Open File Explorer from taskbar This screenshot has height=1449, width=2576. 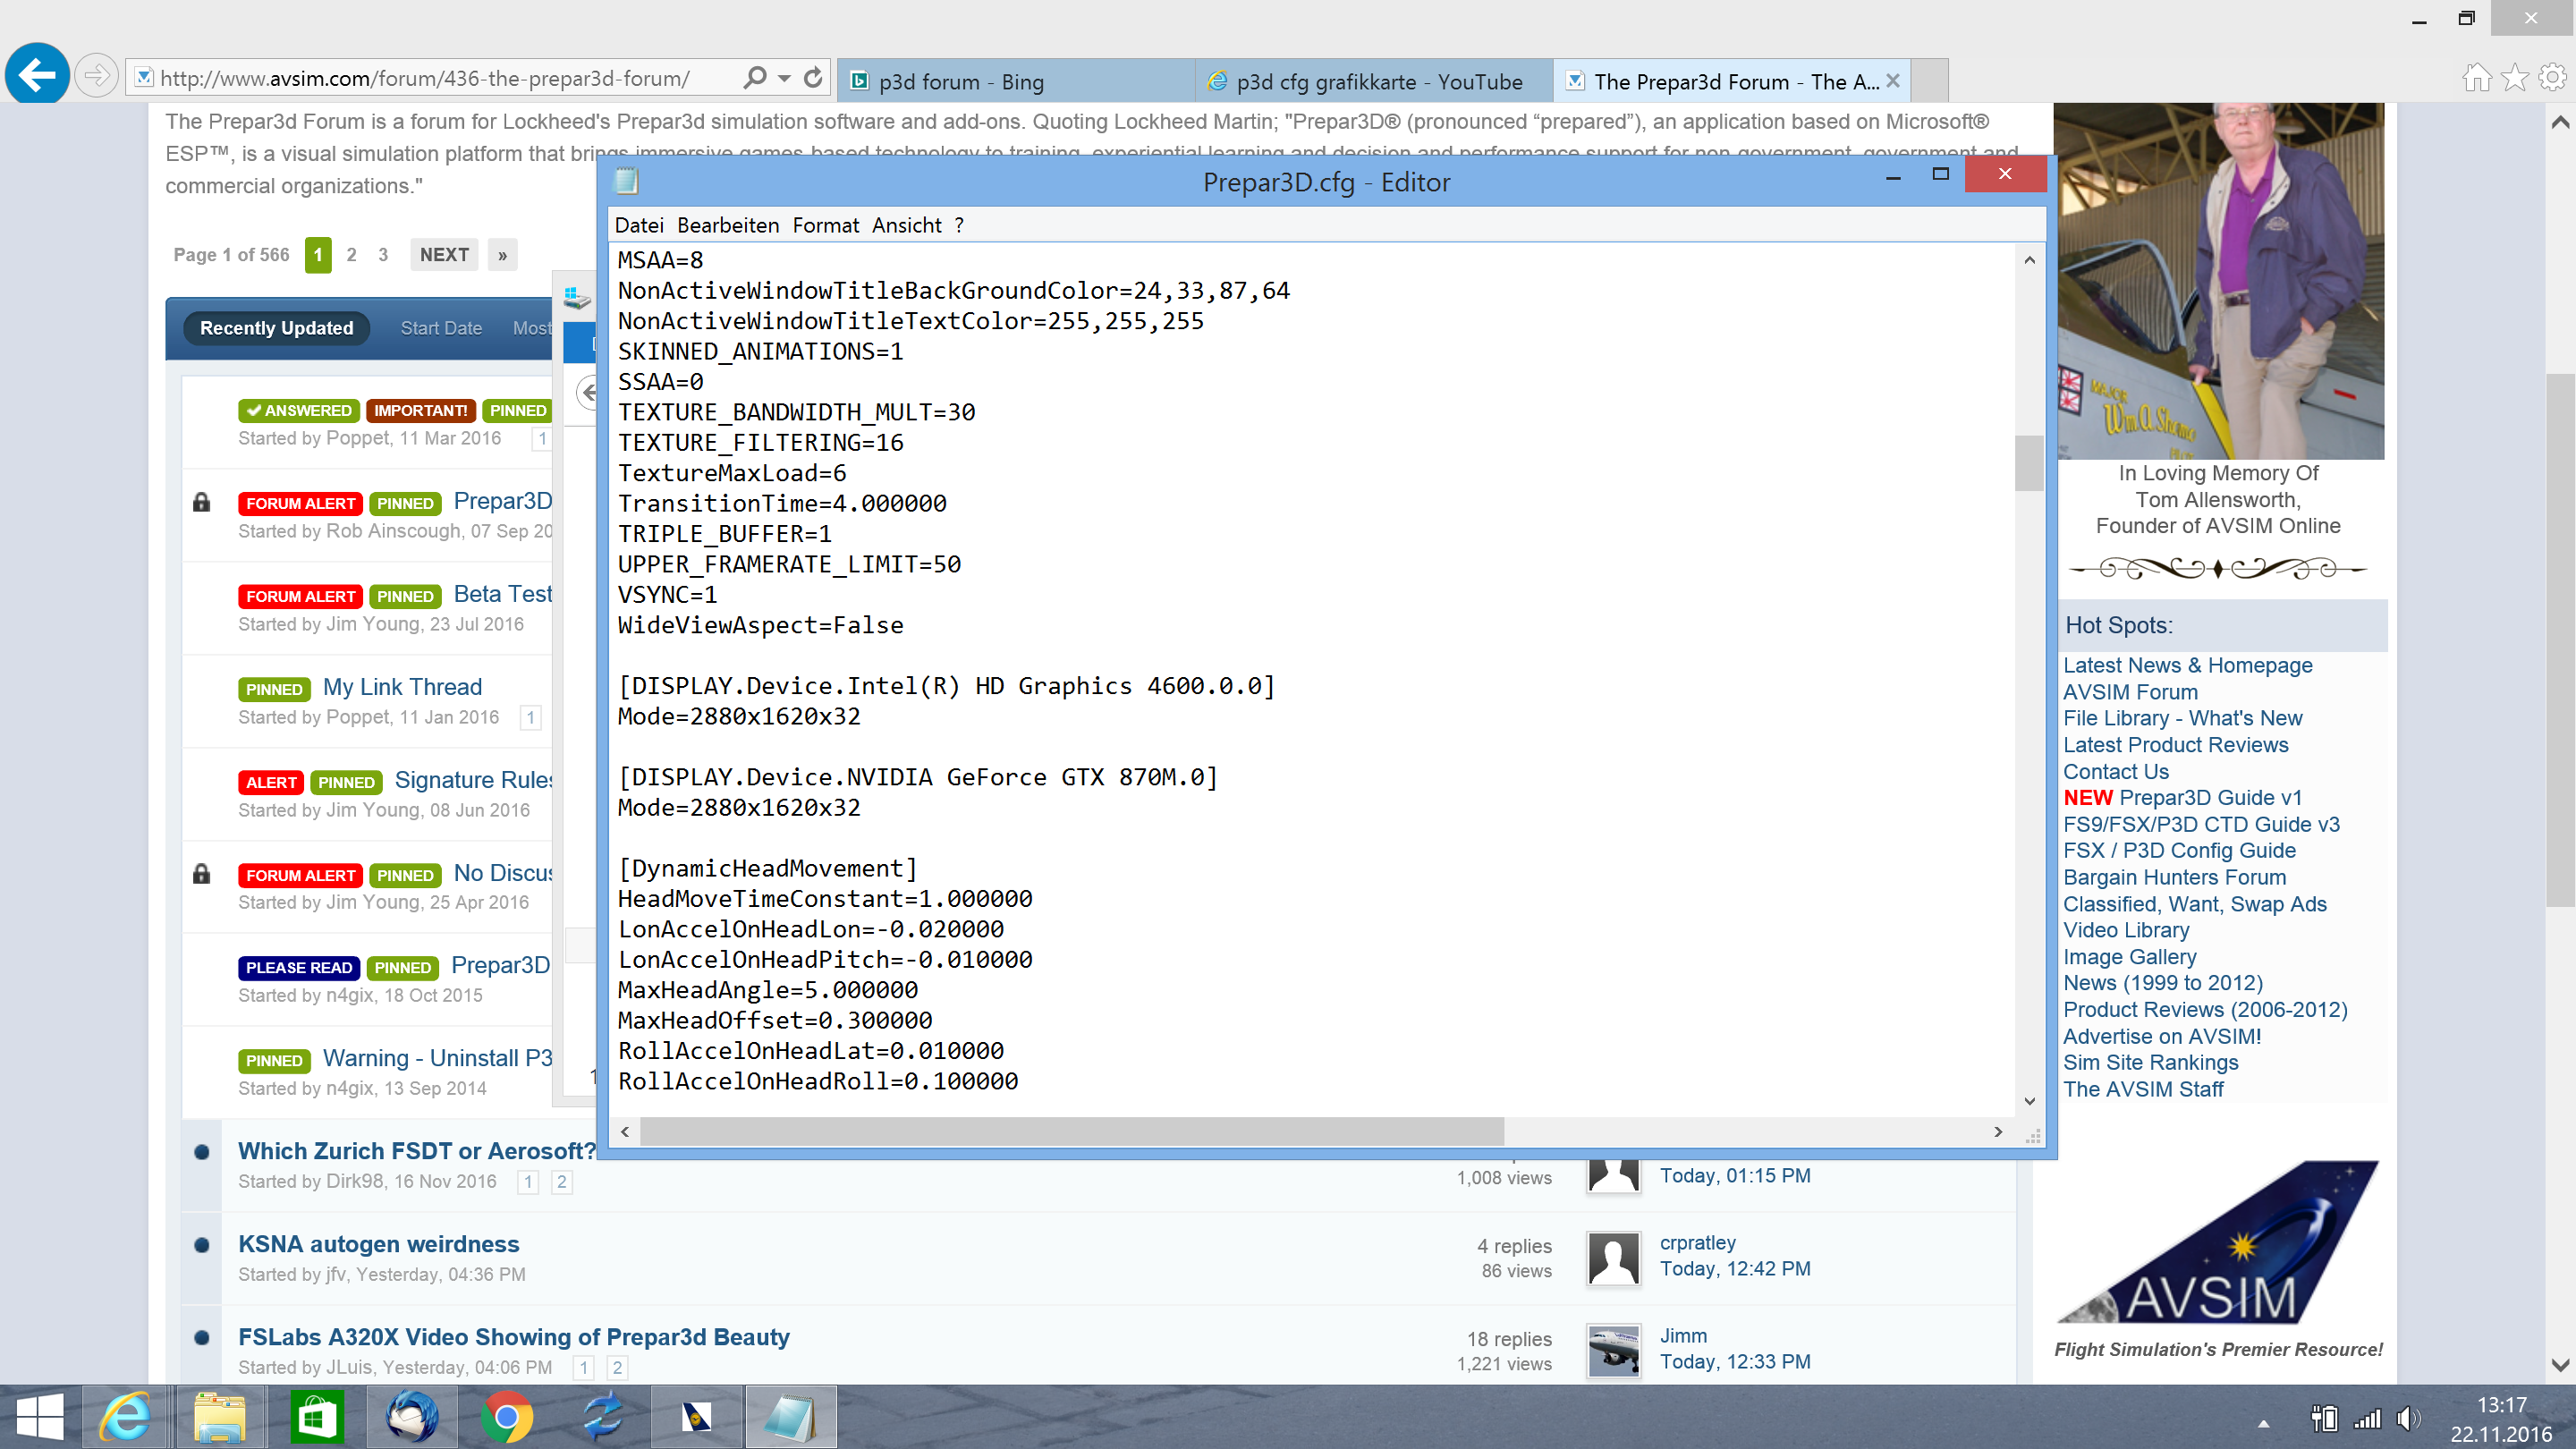[219, 1417]
